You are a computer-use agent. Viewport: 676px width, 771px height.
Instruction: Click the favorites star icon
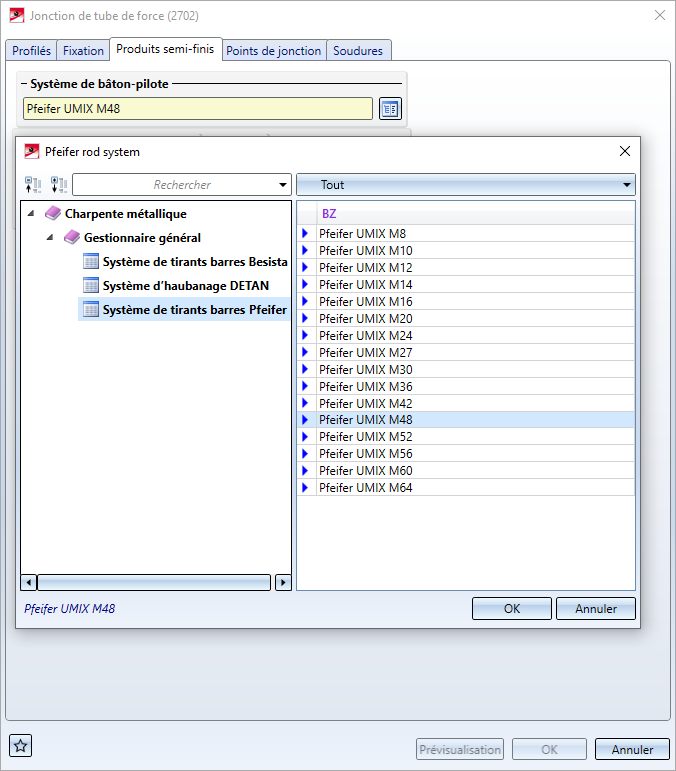[21, 746]
